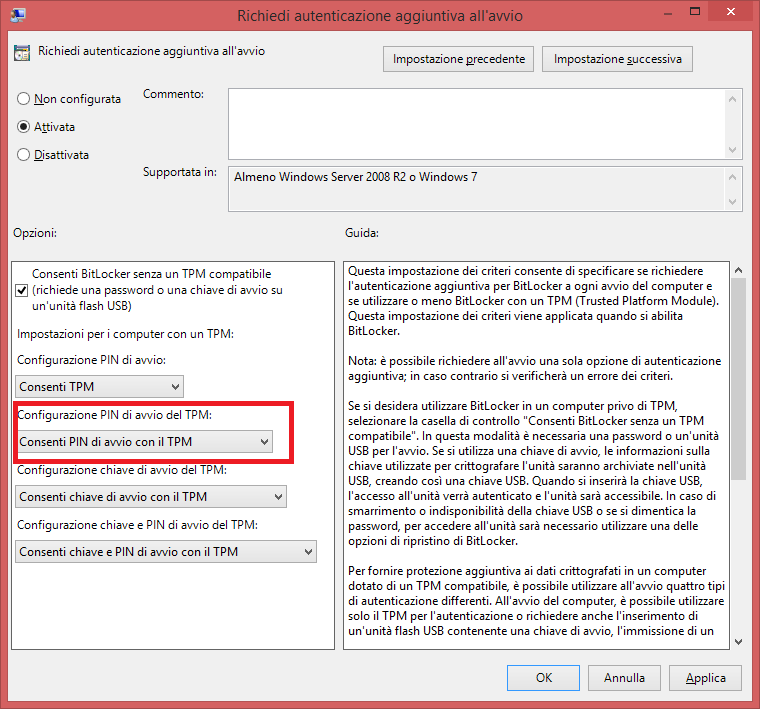Click the Supportata in label
Viewport: 760px width, 709px height.
tap(180, 172)
